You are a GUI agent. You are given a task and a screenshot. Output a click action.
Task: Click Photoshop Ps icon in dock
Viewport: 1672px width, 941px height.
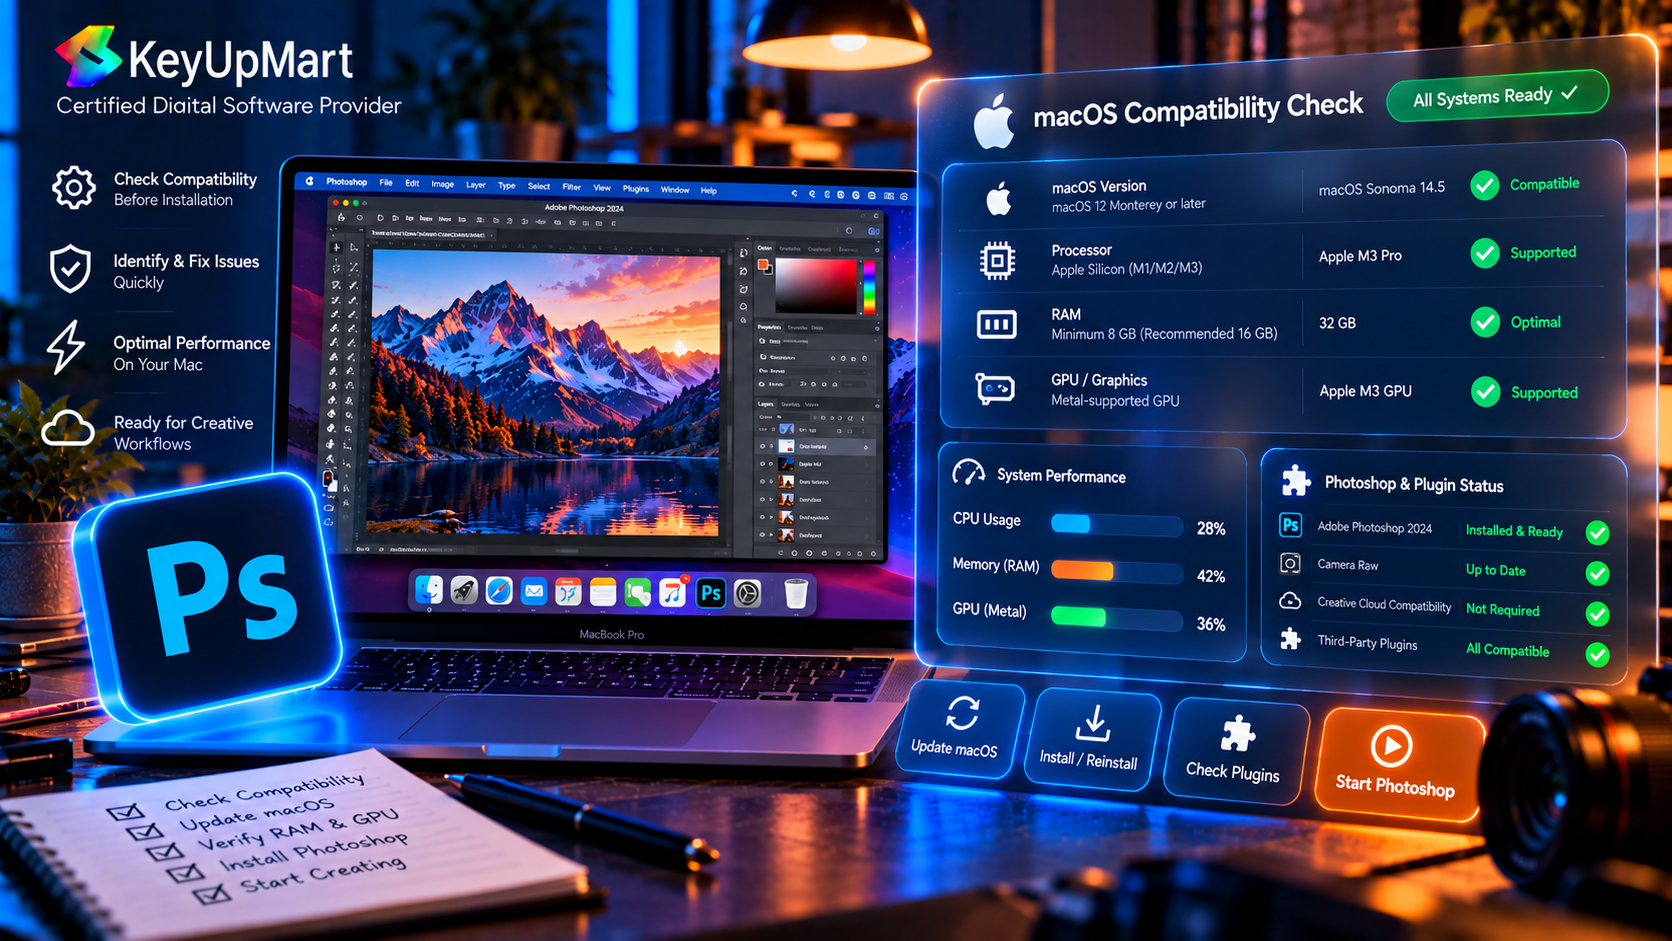(x=710, y=593)
